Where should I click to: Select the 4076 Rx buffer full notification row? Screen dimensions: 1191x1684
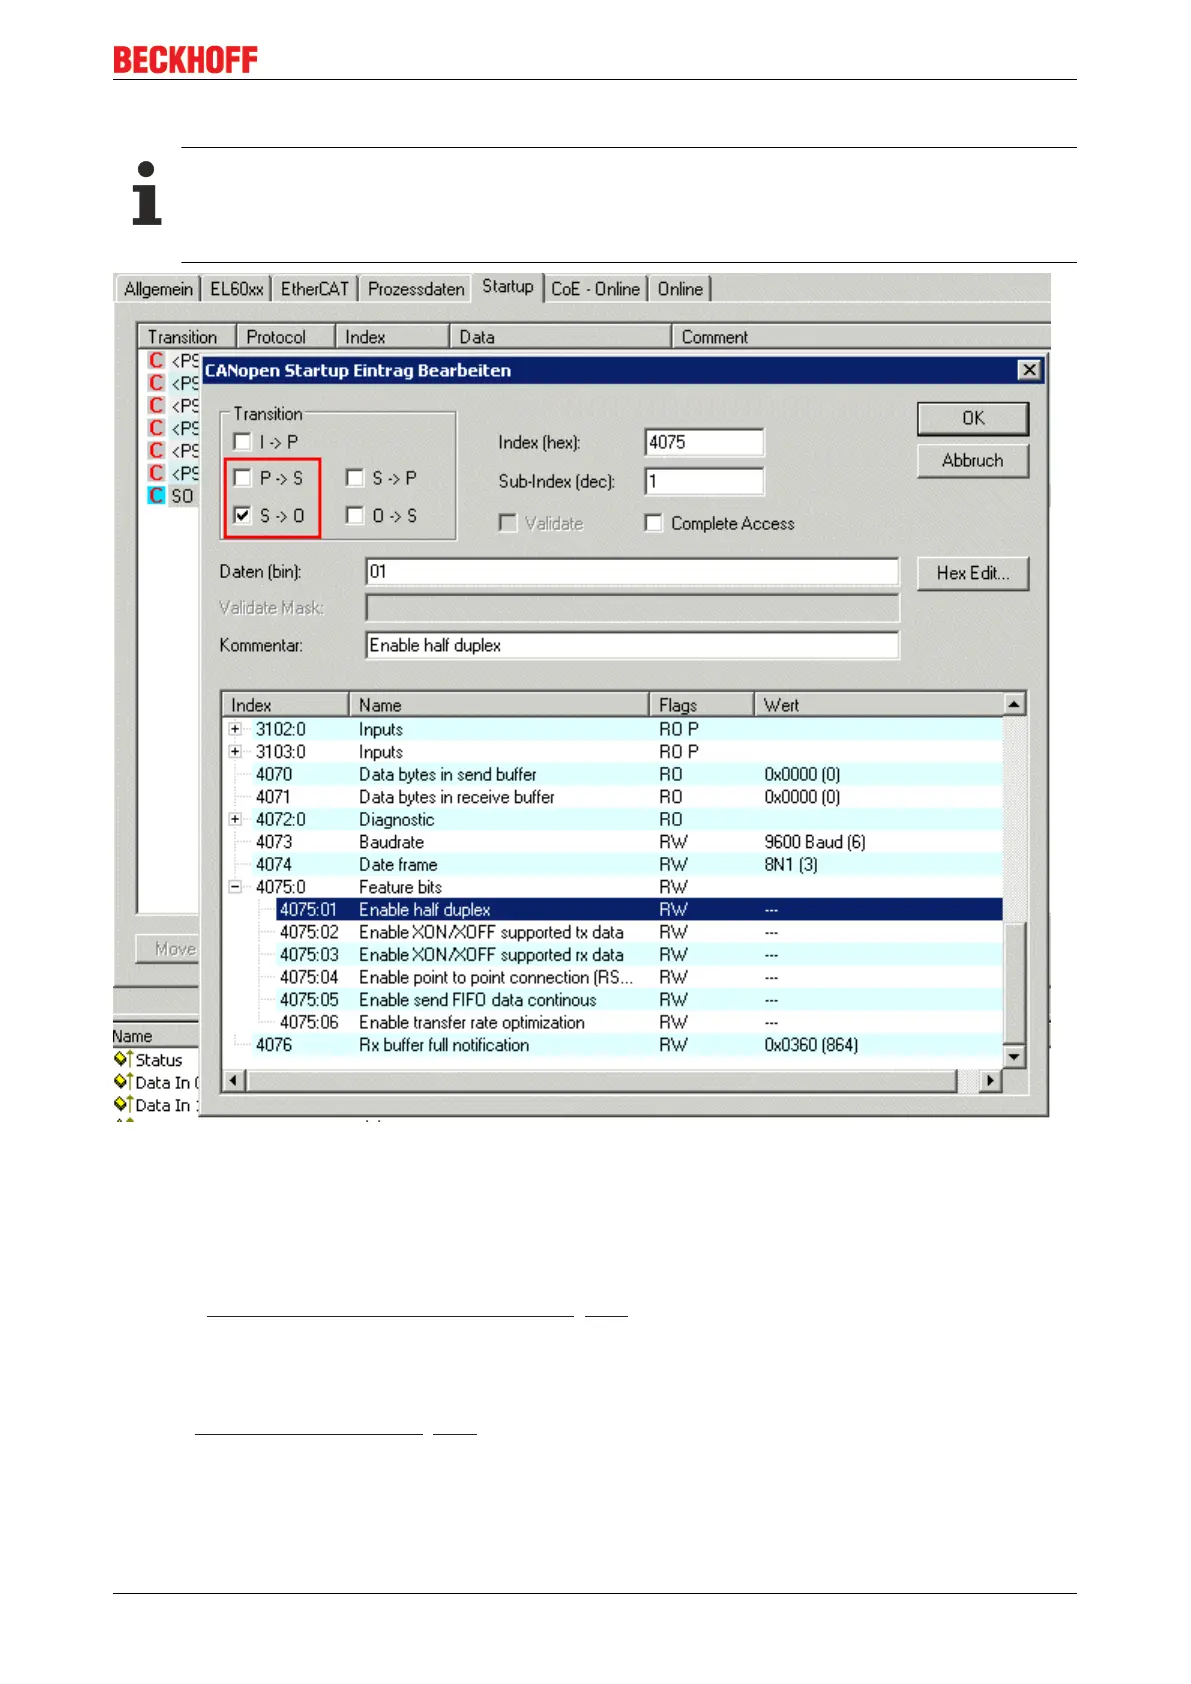click(x=612, y=1045)
